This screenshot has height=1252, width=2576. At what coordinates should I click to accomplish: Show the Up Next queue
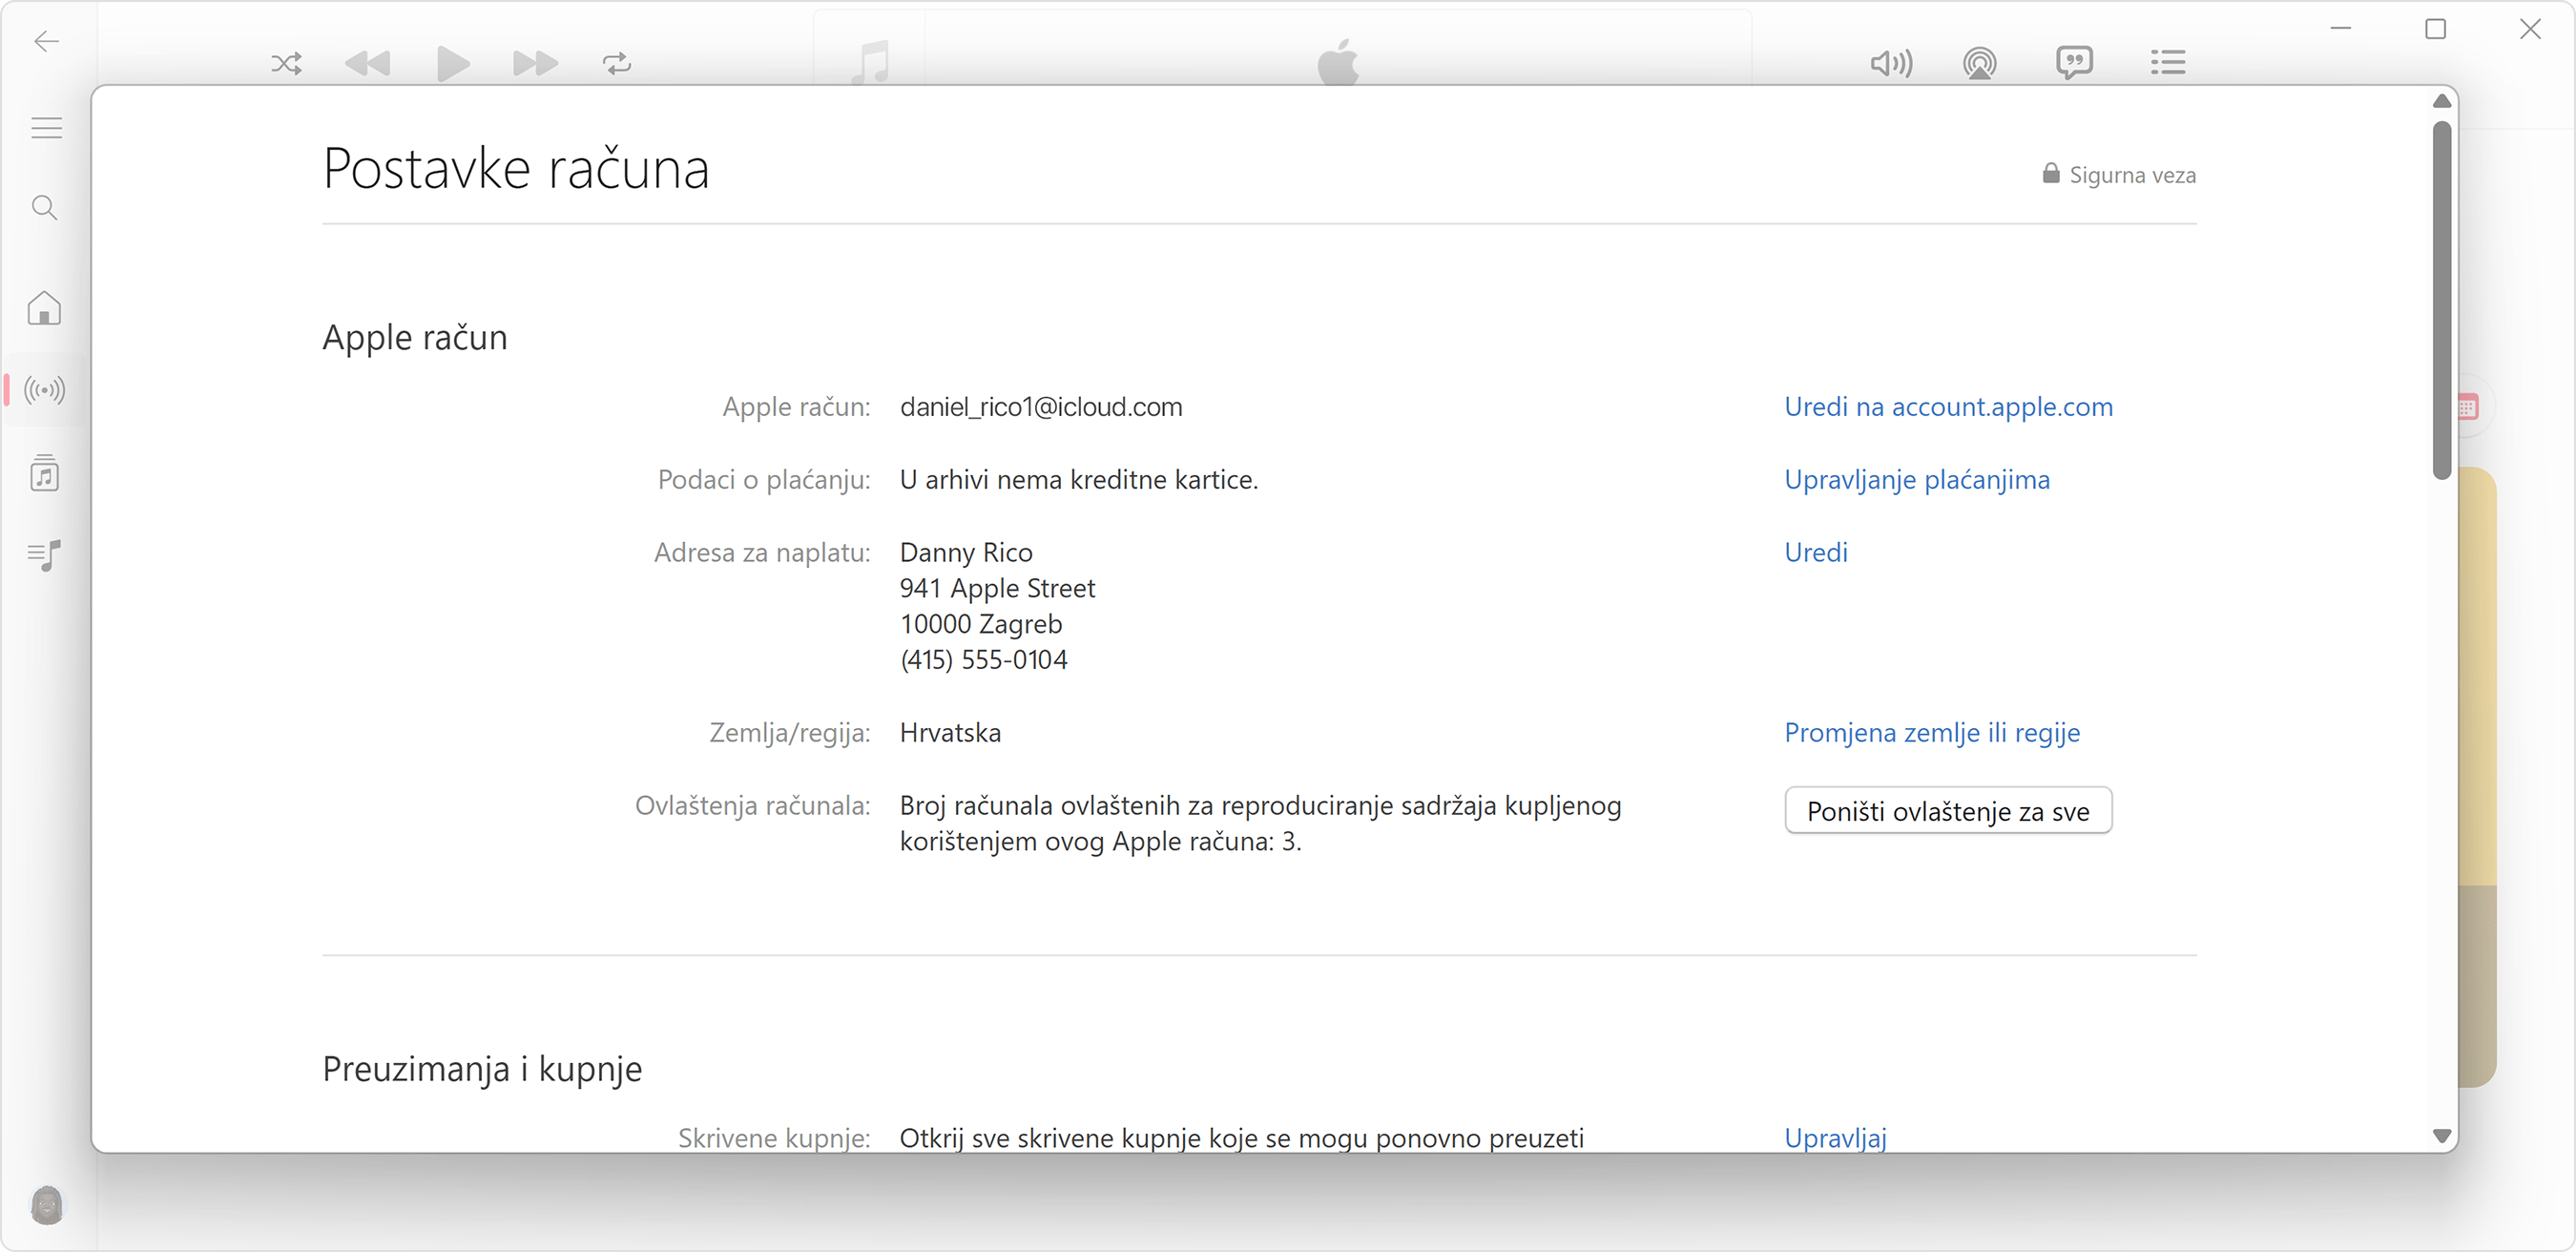coord(2168,63)
